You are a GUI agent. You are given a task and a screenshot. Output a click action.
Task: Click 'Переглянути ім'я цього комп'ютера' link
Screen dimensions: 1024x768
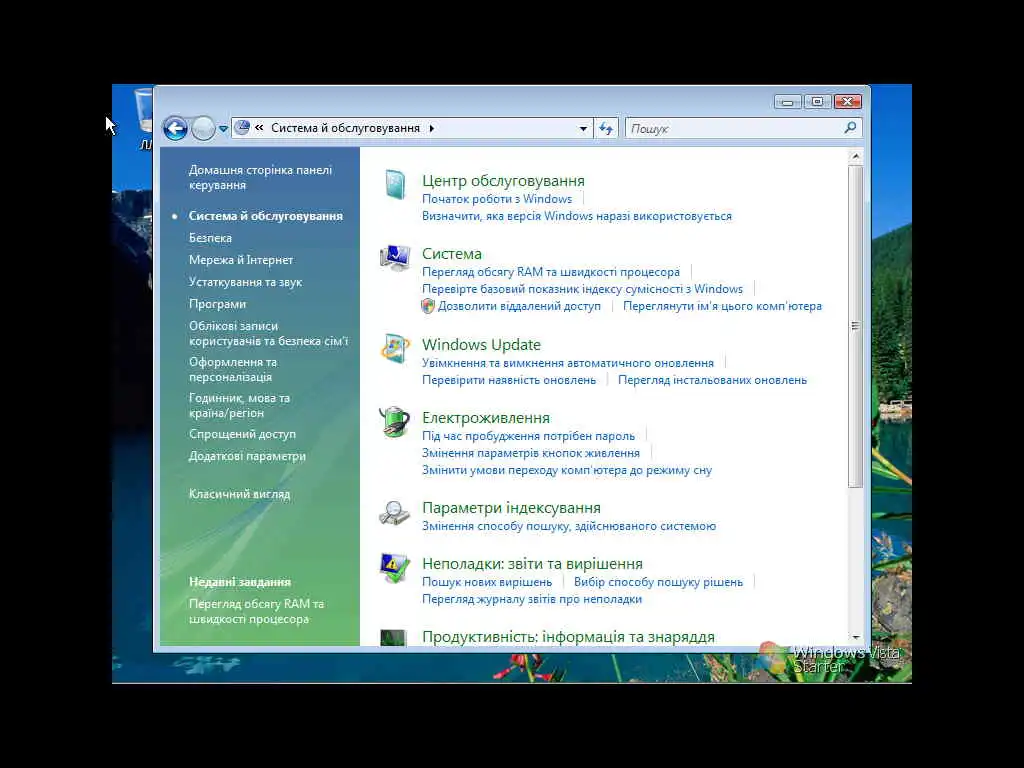pos(722,306)
